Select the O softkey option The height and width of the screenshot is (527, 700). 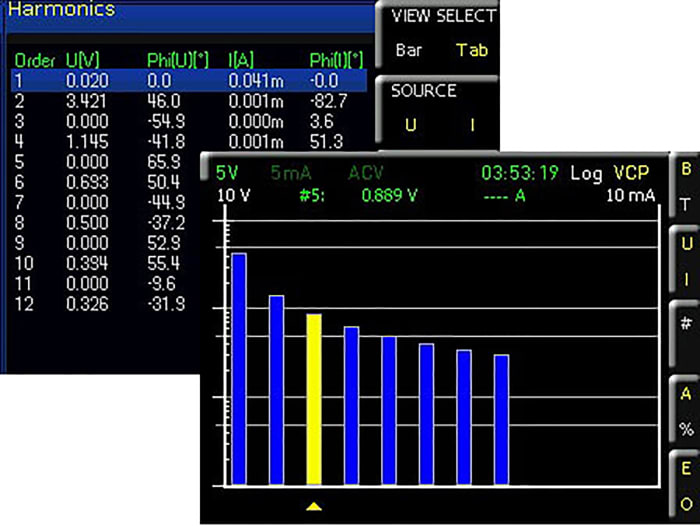(x=687, y=504)
